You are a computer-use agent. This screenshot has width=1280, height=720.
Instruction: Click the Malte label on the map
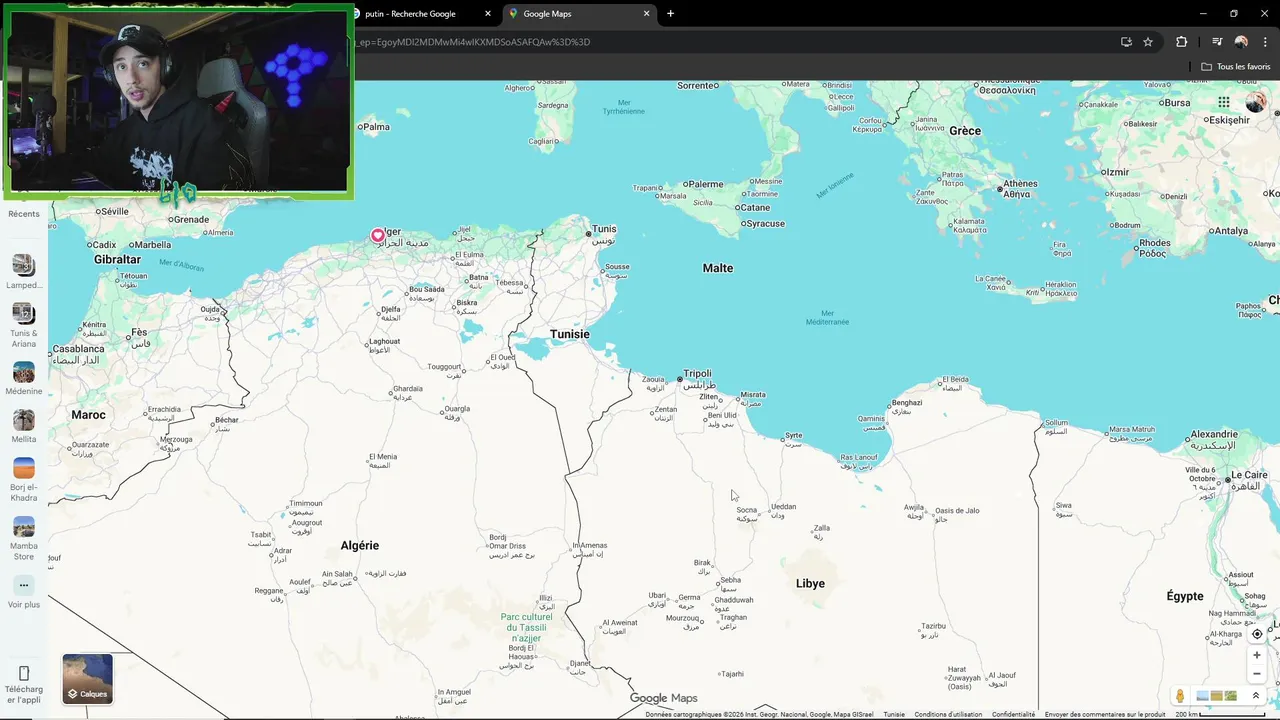point(718,268)
